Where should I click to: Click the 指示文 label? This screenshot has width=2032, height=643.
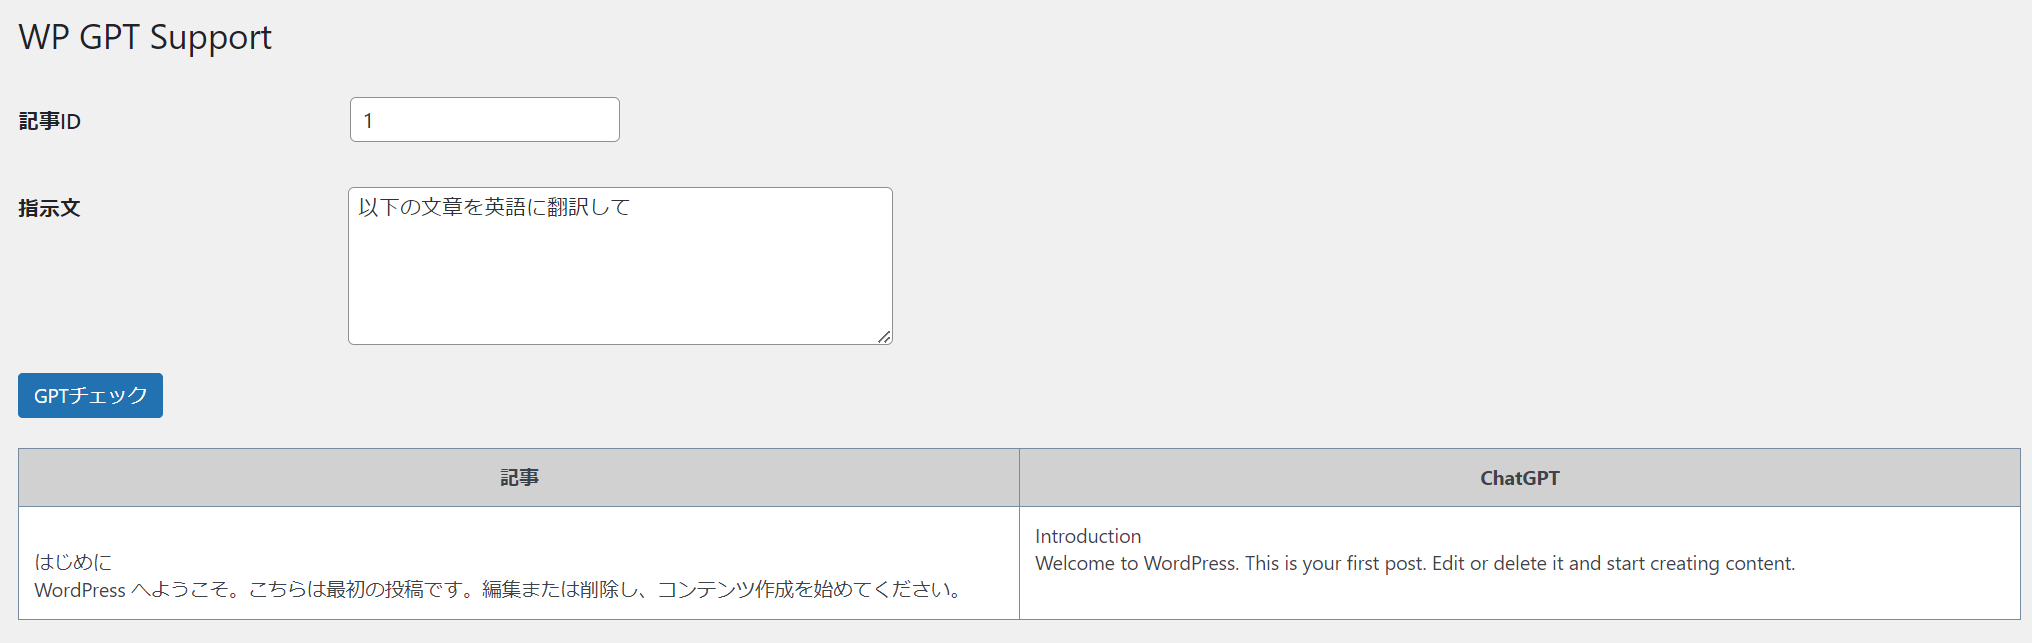49,208
